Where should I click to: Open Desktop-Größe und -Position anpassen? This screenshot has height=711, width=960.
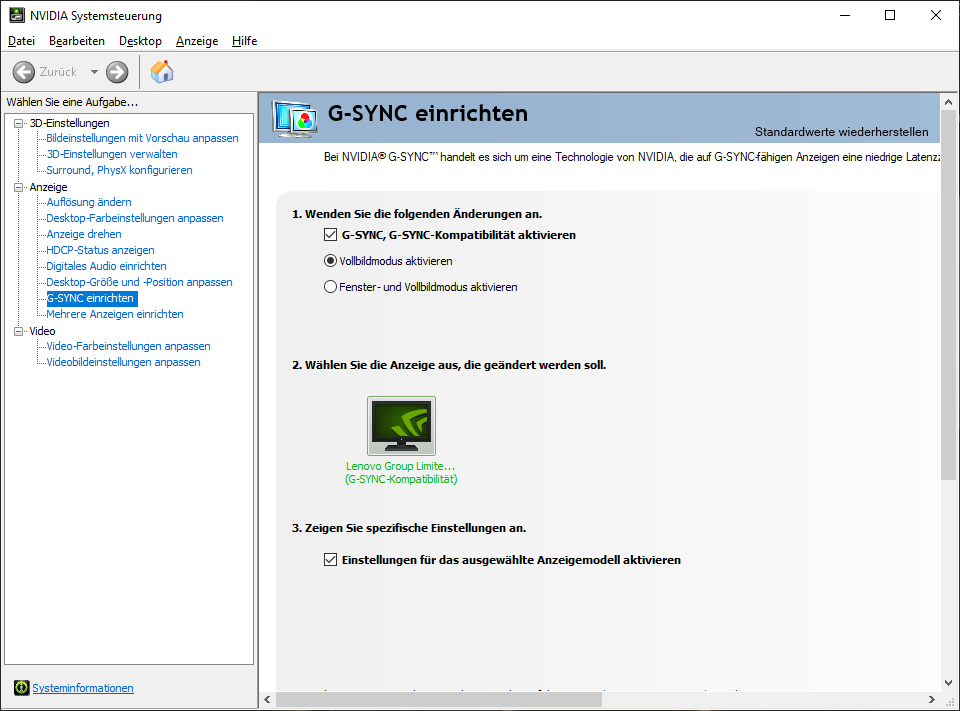(140, 282)
